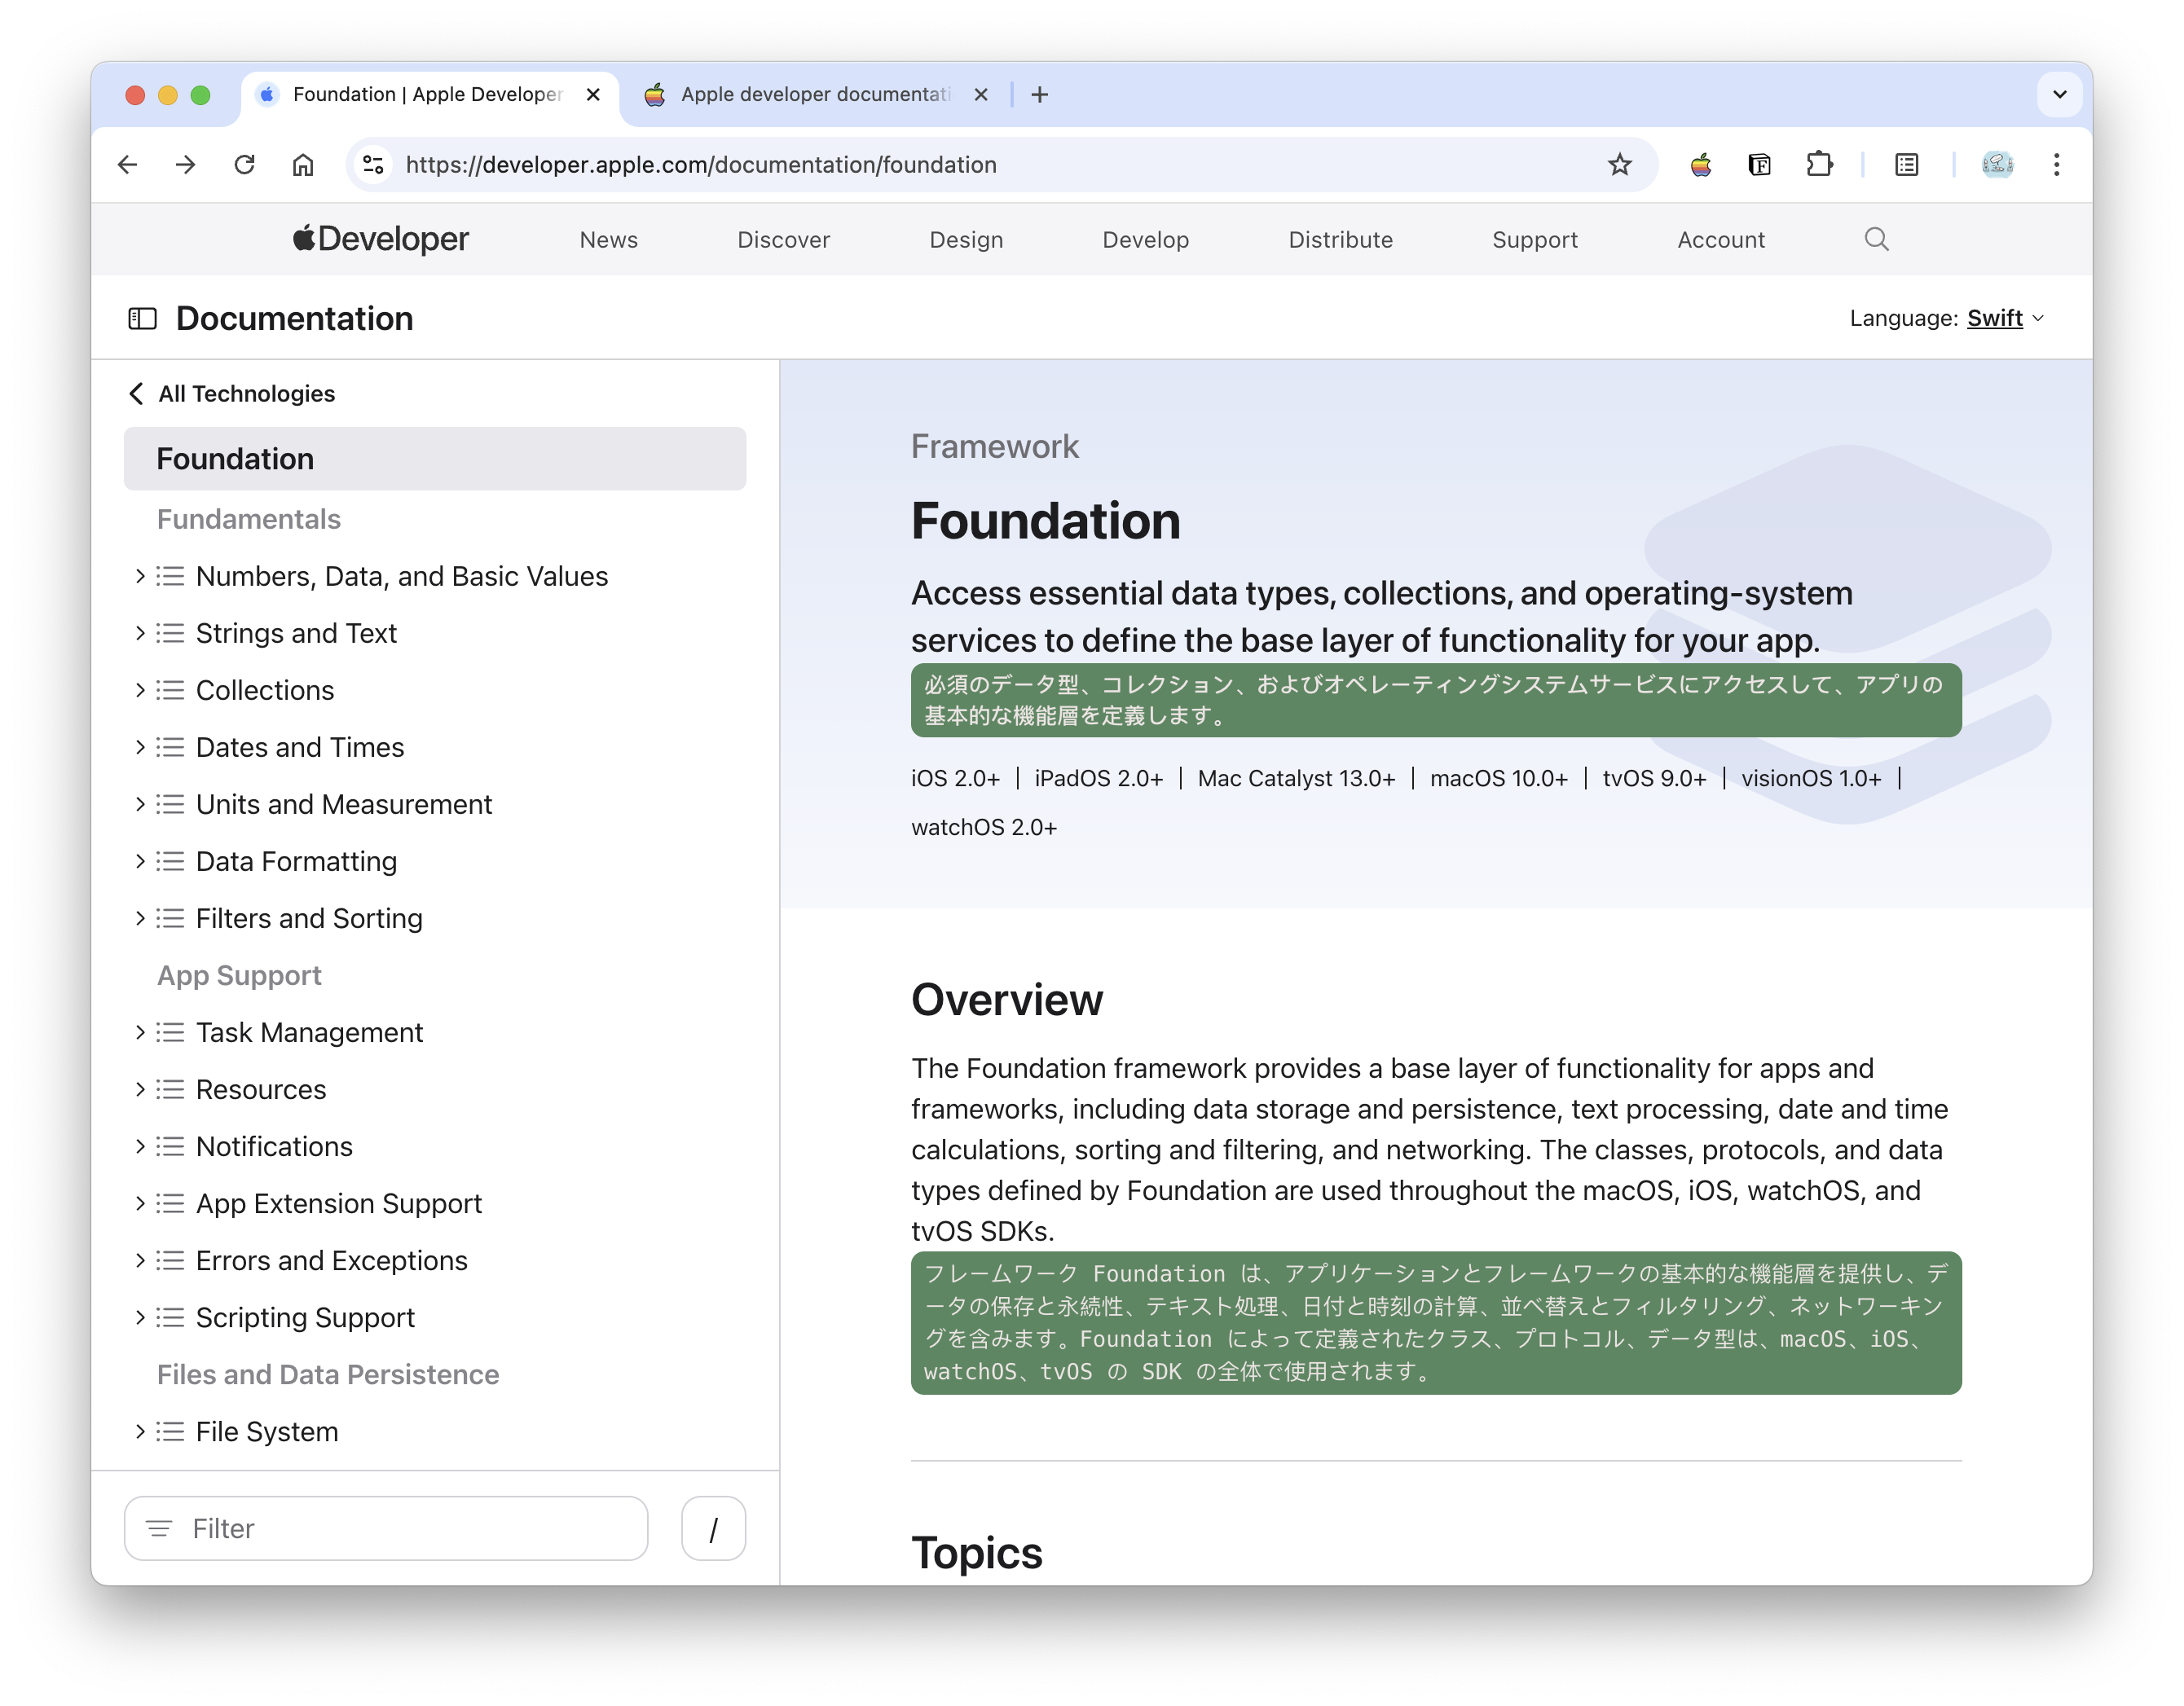Viewport: 2184px width, 1706px height.
Task: Expand the Collections chevron
Action: tap(140, 690)
